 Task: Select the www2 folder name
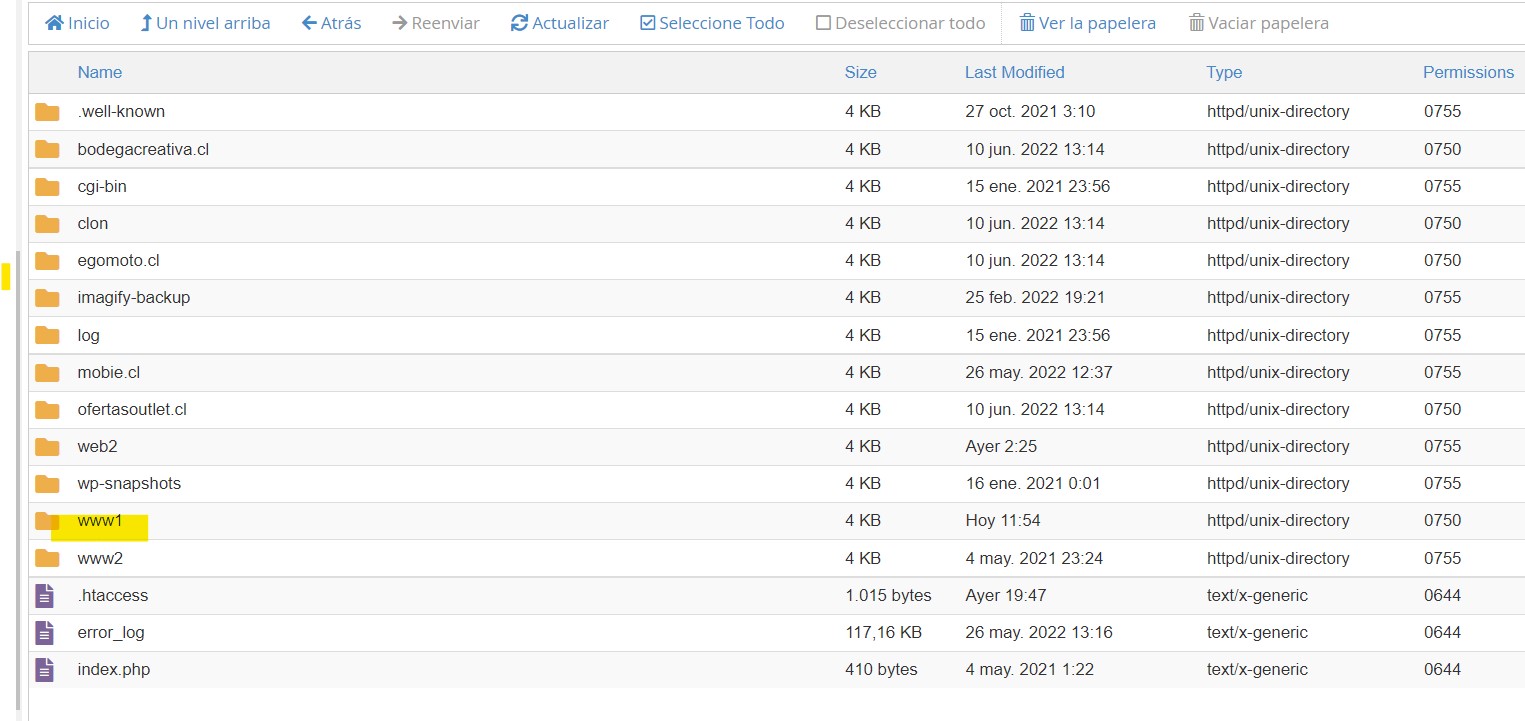point(100,558)
